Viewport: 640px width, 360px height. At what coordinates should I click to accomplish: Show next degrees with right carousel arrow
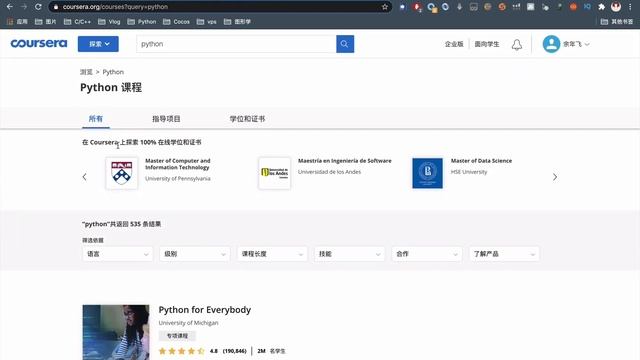pos(555,177)
